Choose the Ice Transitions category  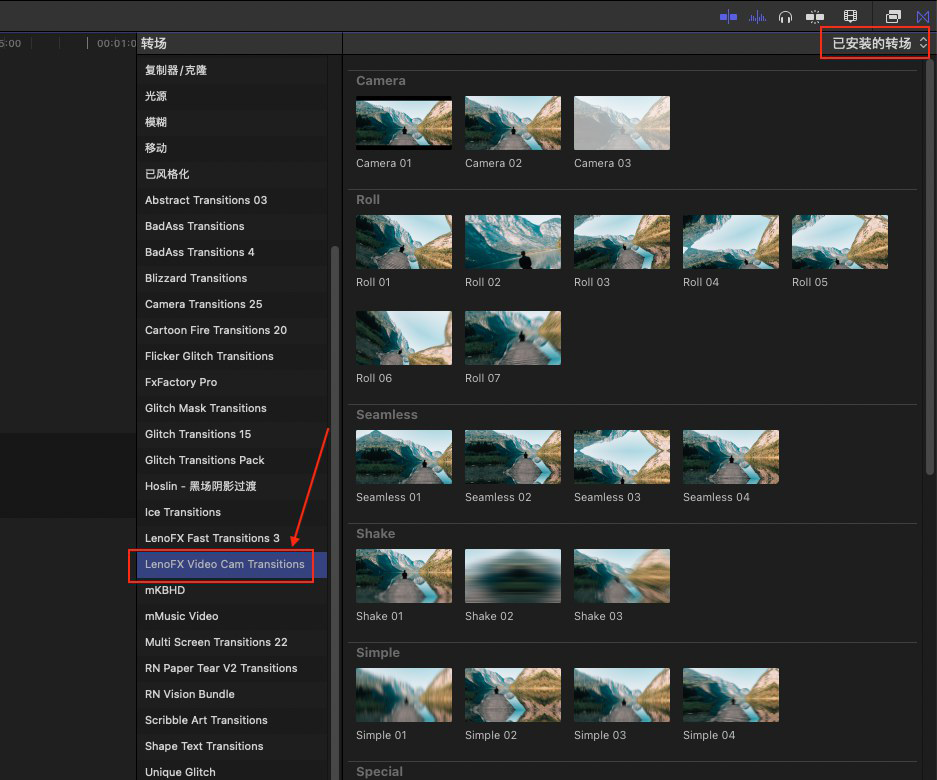[232, 512]
